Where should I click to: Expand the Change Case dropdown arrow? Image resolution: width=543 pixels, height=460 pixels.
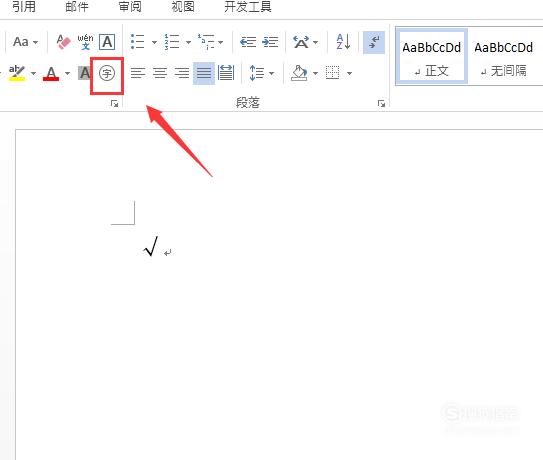35,43
